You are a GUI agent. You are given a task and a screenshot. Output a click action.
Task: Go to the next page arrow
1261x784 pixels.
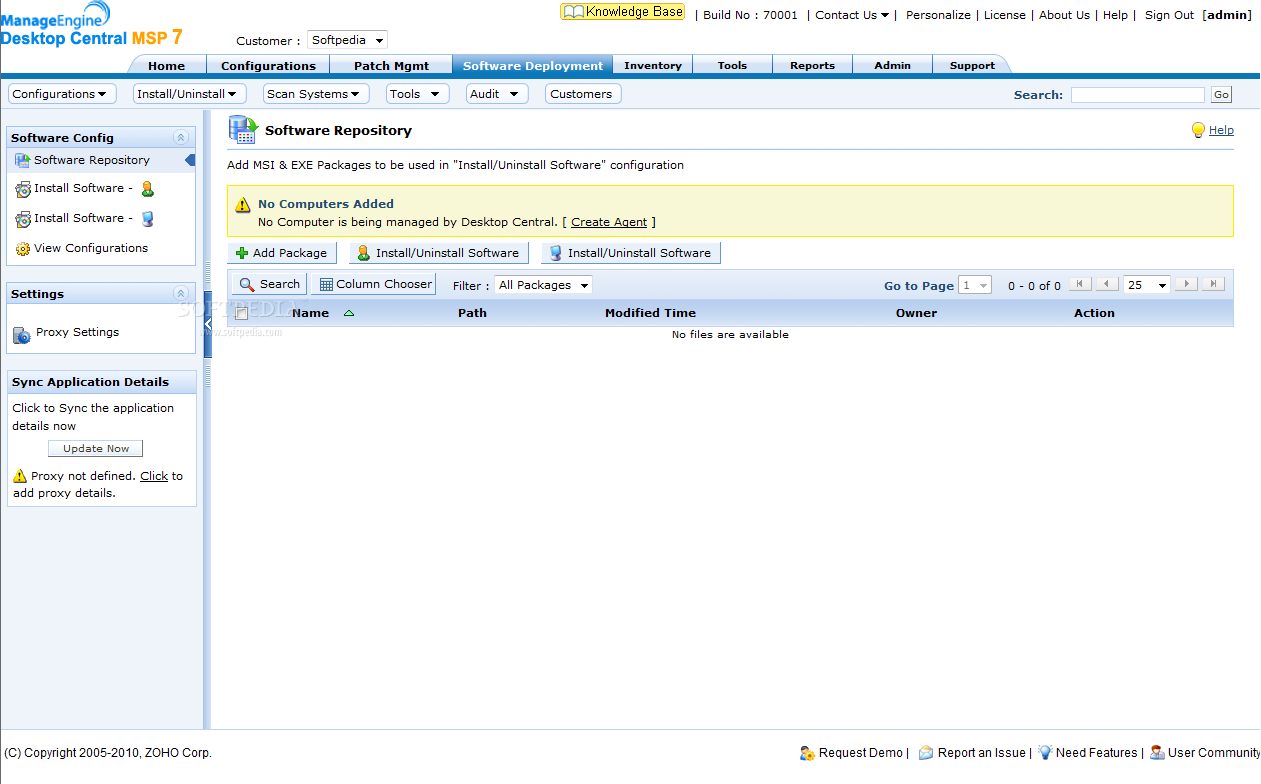pyautogui.click(x=1186, y=284)
